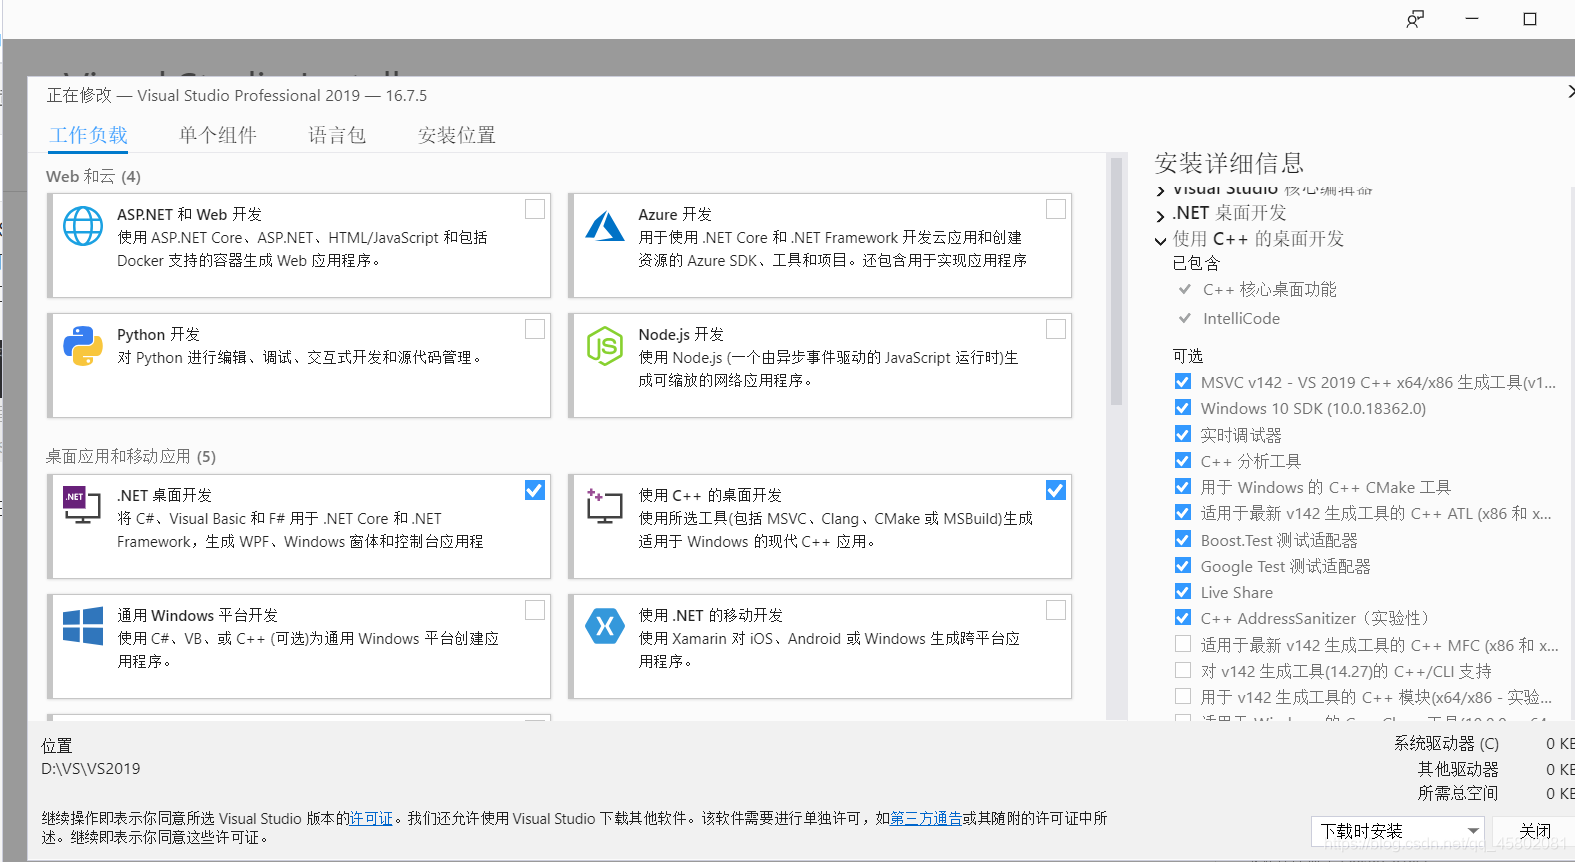The height and width of the screenshot is (862, 1575).
Task: Enable the ASP.NET 和 Web 开发 workload checkbox
Action: [x=535, y=209]
